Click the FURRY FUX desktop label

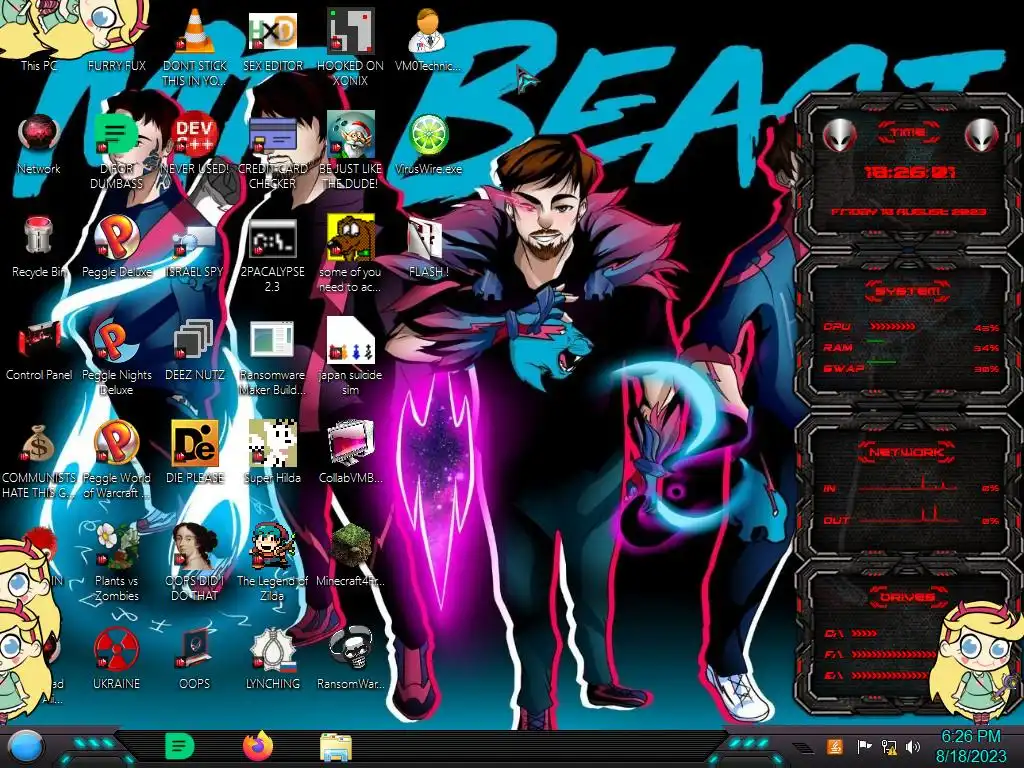(116, 65)
